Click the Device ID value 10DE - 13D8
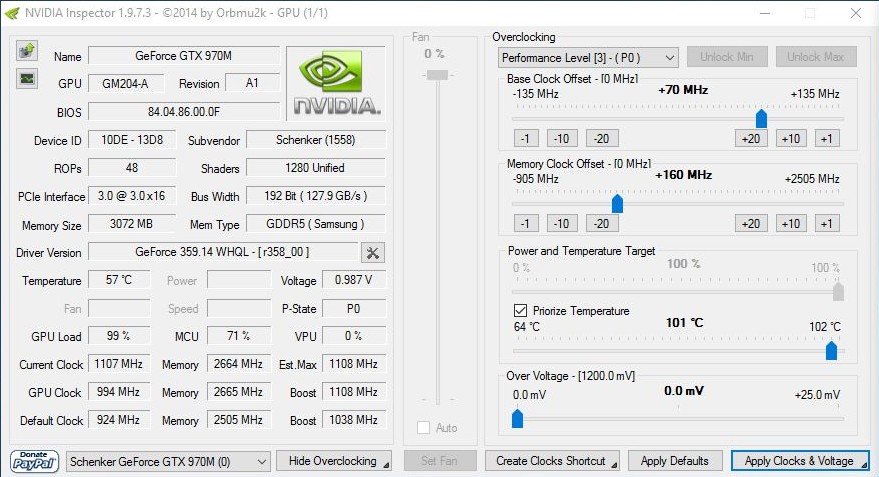Image resolution: width=879 pixels, height=477 pixels. 132,140
